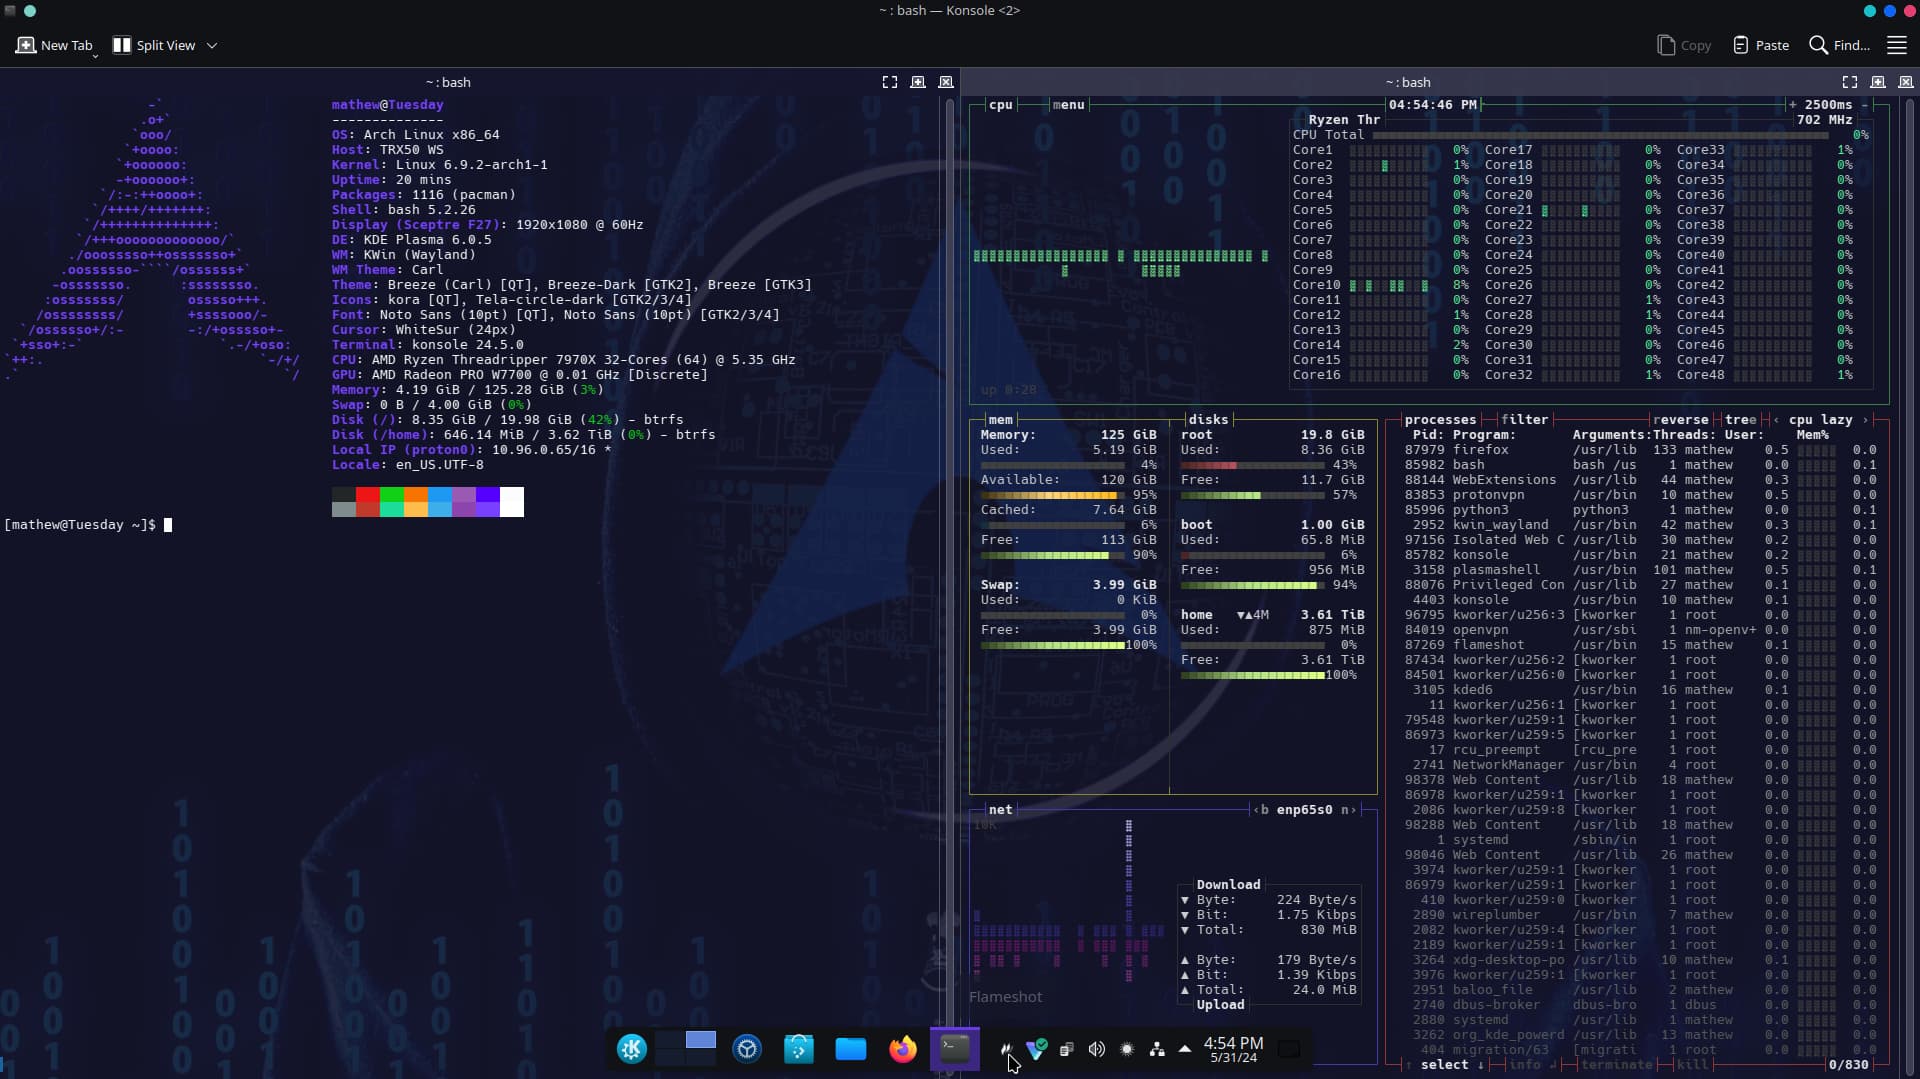Open btop menu in the cpu box
The width and height of the screenshot is (1920, 1079).
click(x=1067, y=105)
